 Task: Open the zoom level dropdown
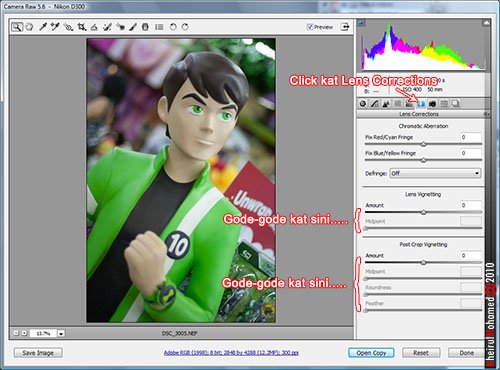pos(61,333)
